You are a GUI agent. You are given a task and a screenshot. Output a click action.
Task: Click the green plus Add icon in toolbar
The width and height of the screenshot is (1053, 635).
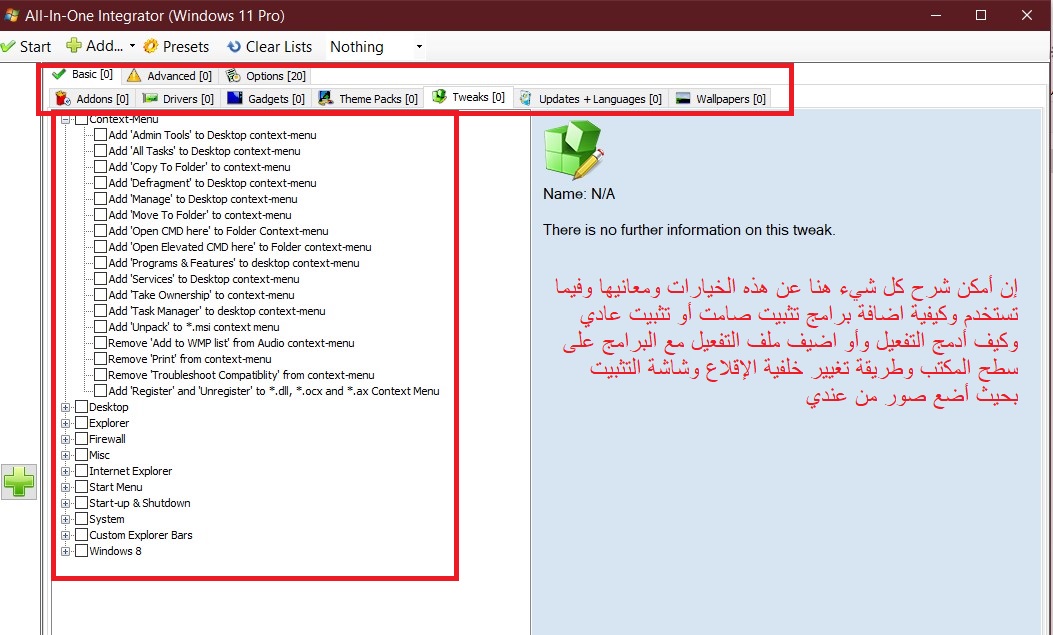73,46
